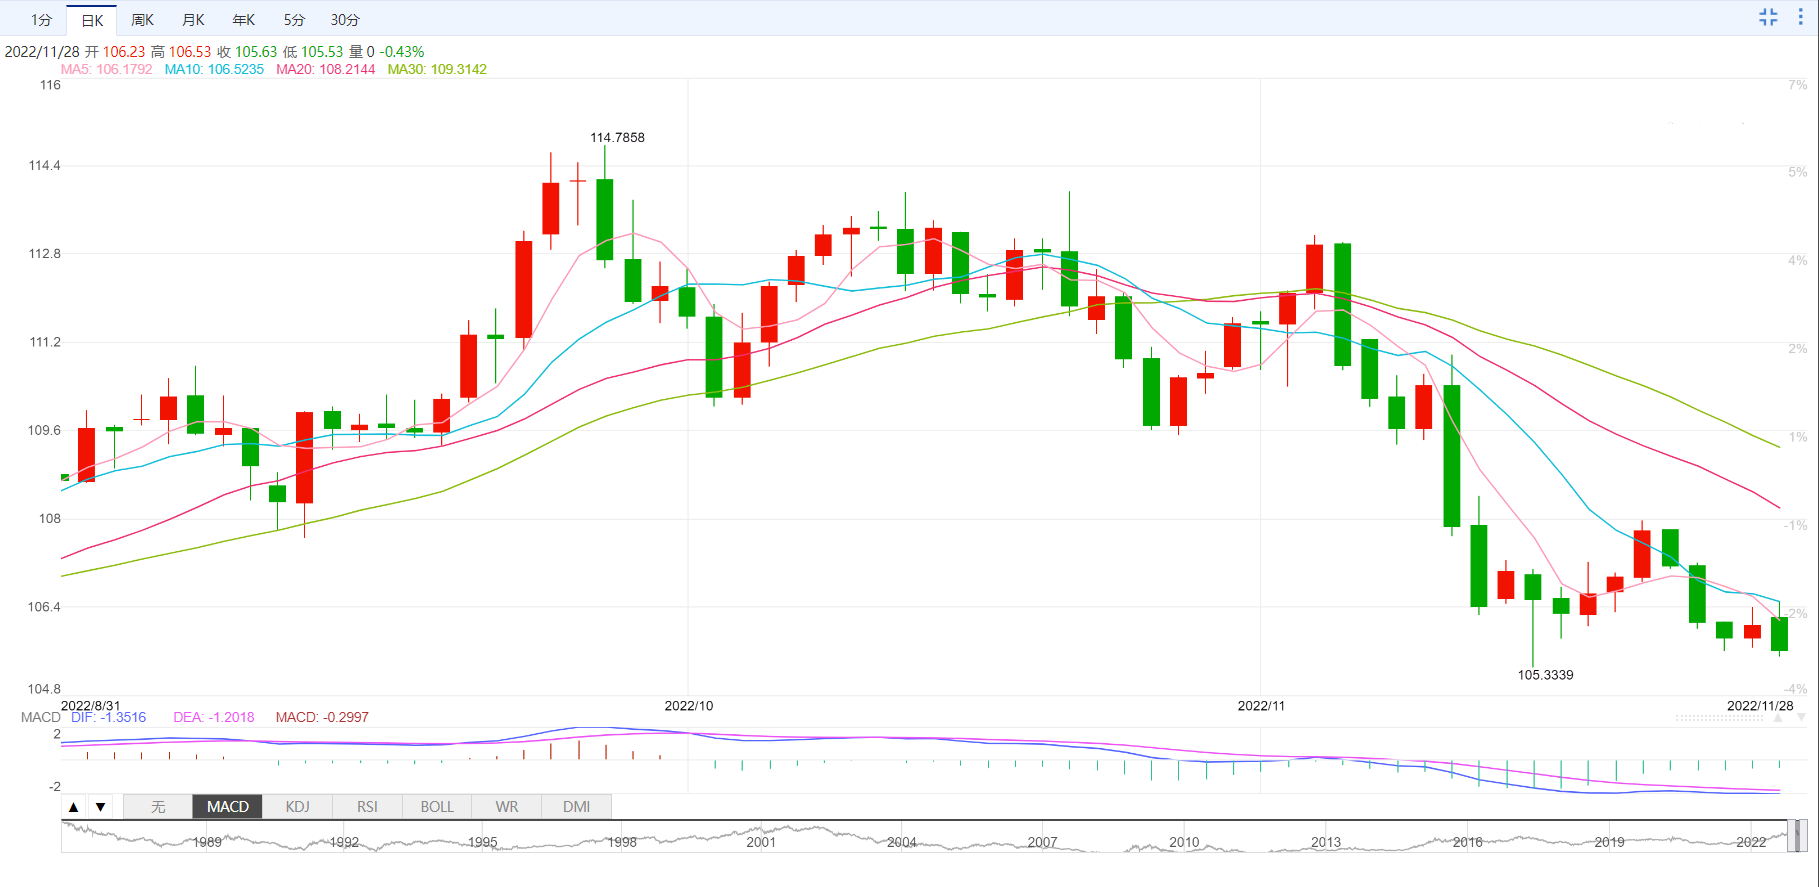Click the 2022/10 date axis label
This screenshot has width=1819, height=887.
(x=689, y=705)
